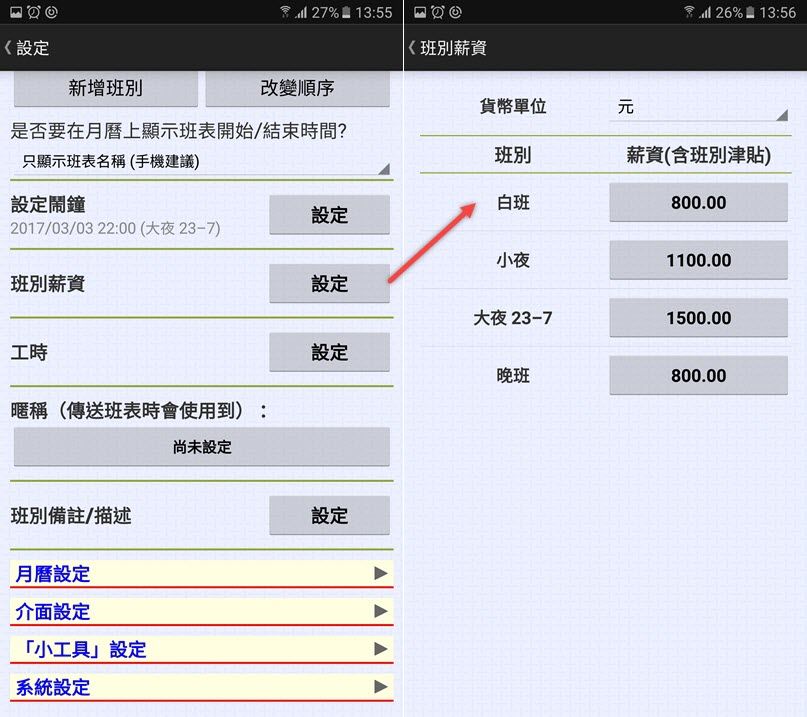Tap the 工時 label
The width and height of the screenshot is (807, 717).
(x=29, y=352)
